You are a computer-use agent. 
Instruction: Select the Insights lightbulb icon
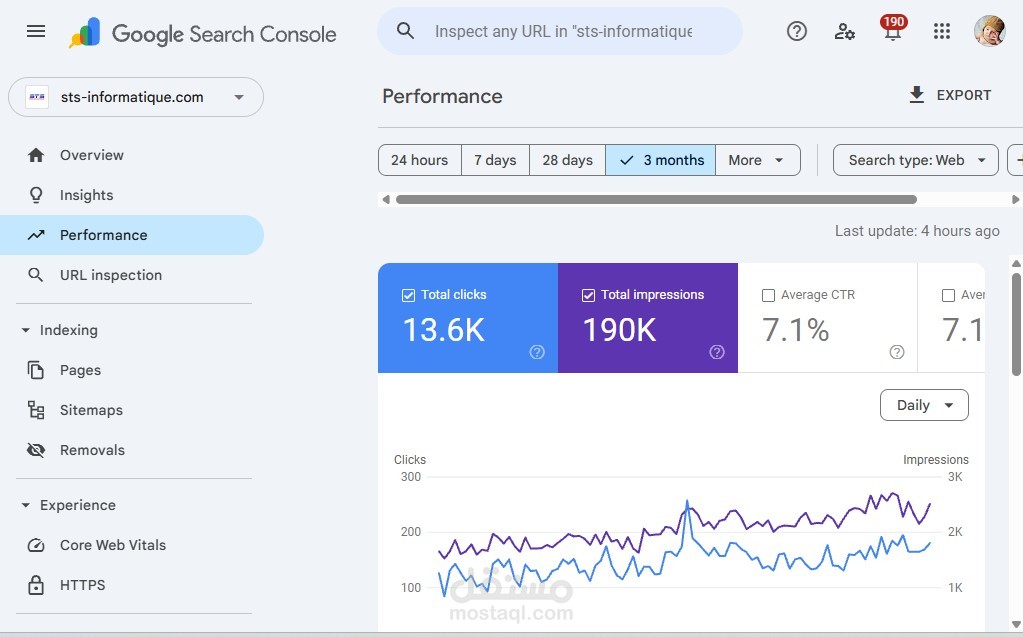click(36, 195)
